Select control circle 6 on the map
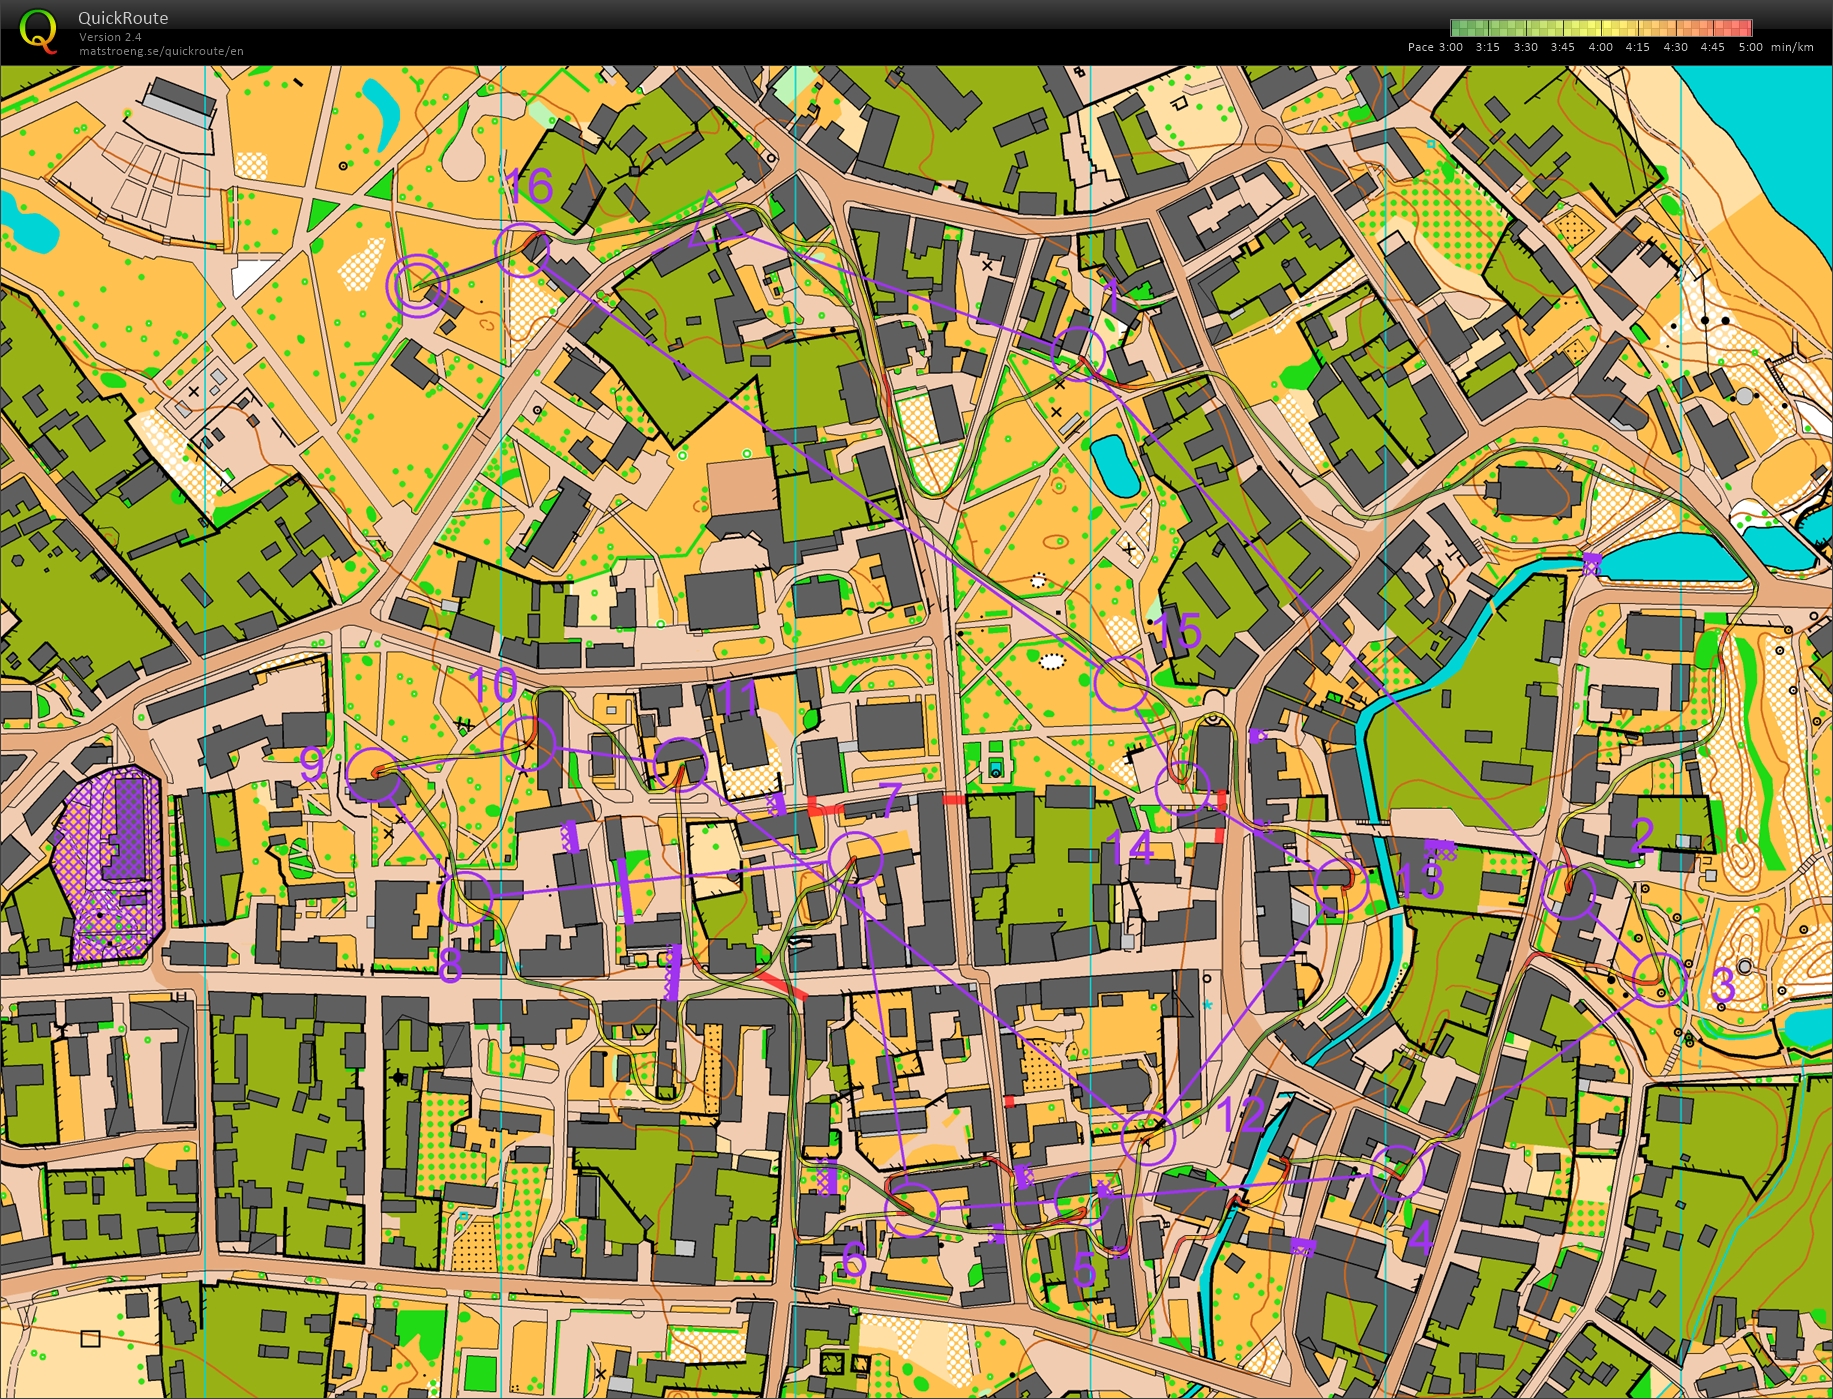This screenshot has width=1833, height=1399. coord(911,1209)
